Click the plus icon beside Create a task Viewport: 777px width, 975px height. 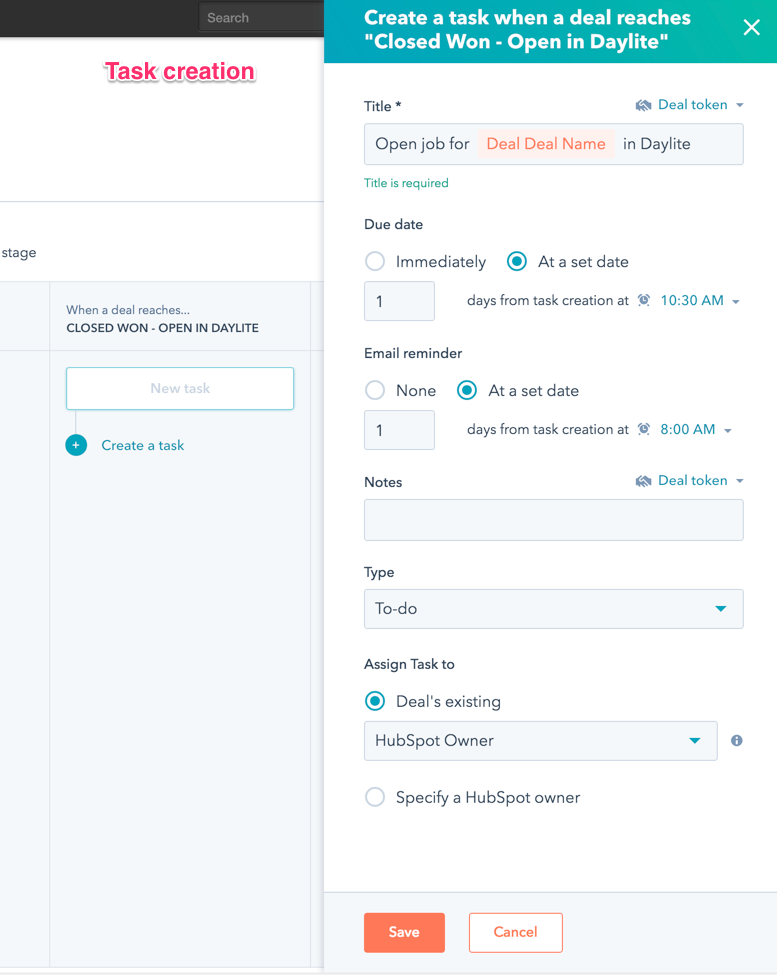[76, 445]
